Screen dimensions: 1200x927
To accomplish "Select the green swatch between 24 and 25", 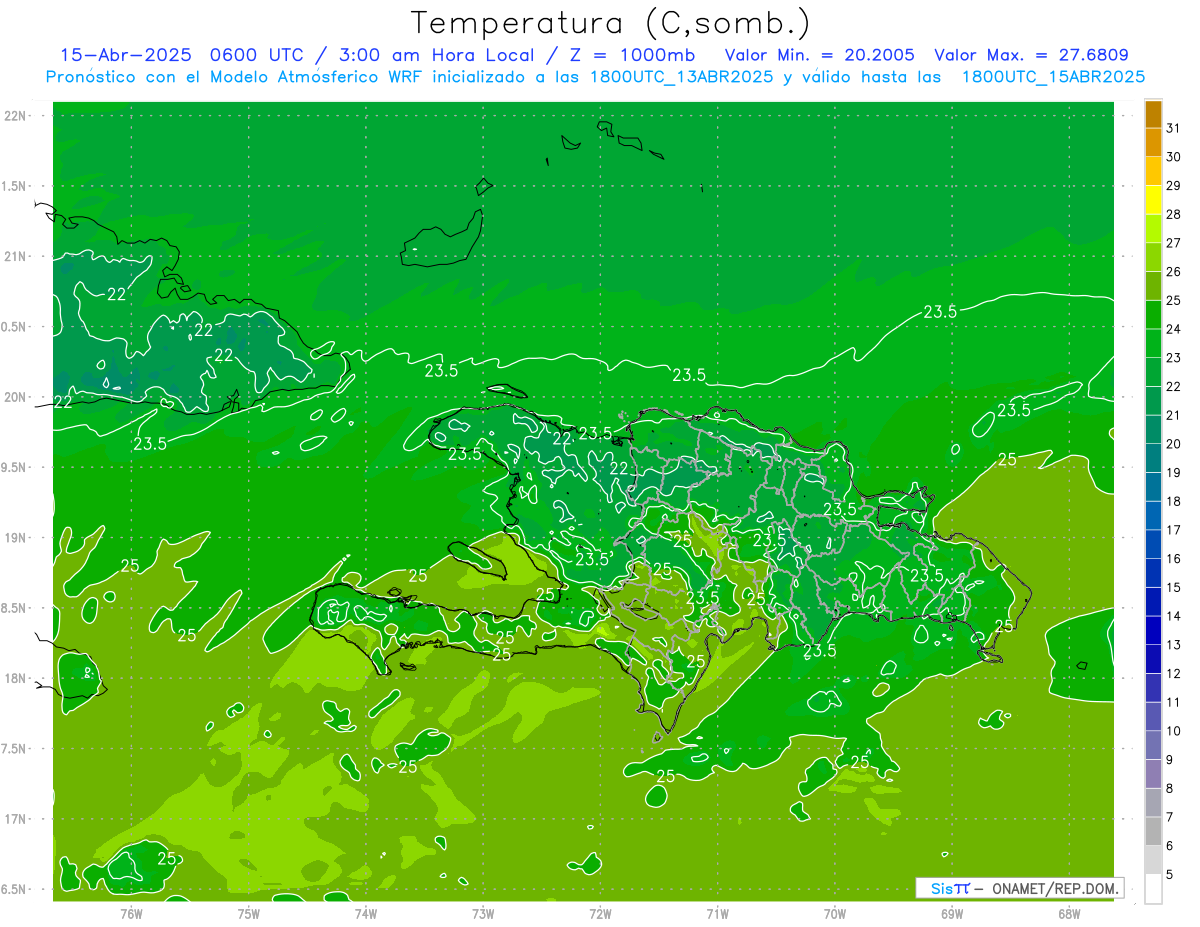I will (x=1153, y=315).
